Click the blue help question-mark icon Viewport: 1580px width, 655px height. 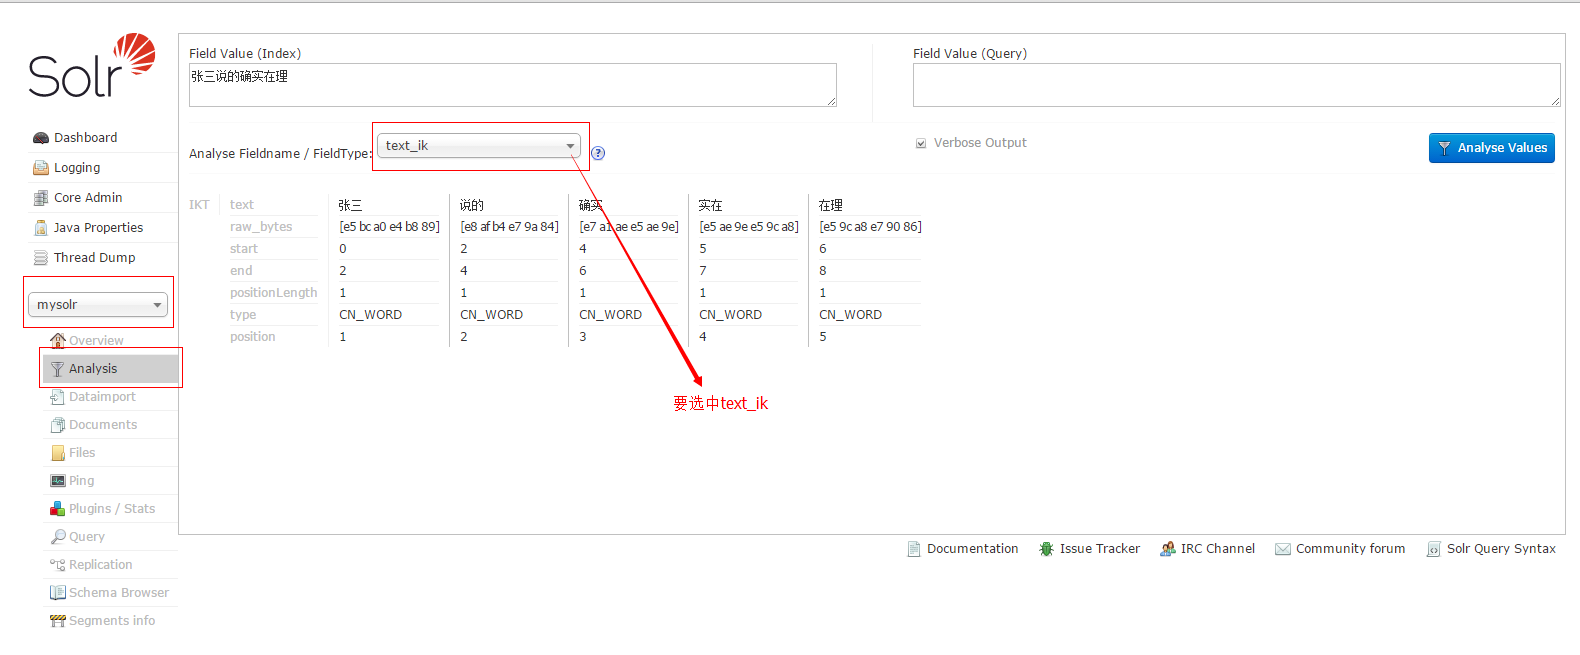point(598,153)
